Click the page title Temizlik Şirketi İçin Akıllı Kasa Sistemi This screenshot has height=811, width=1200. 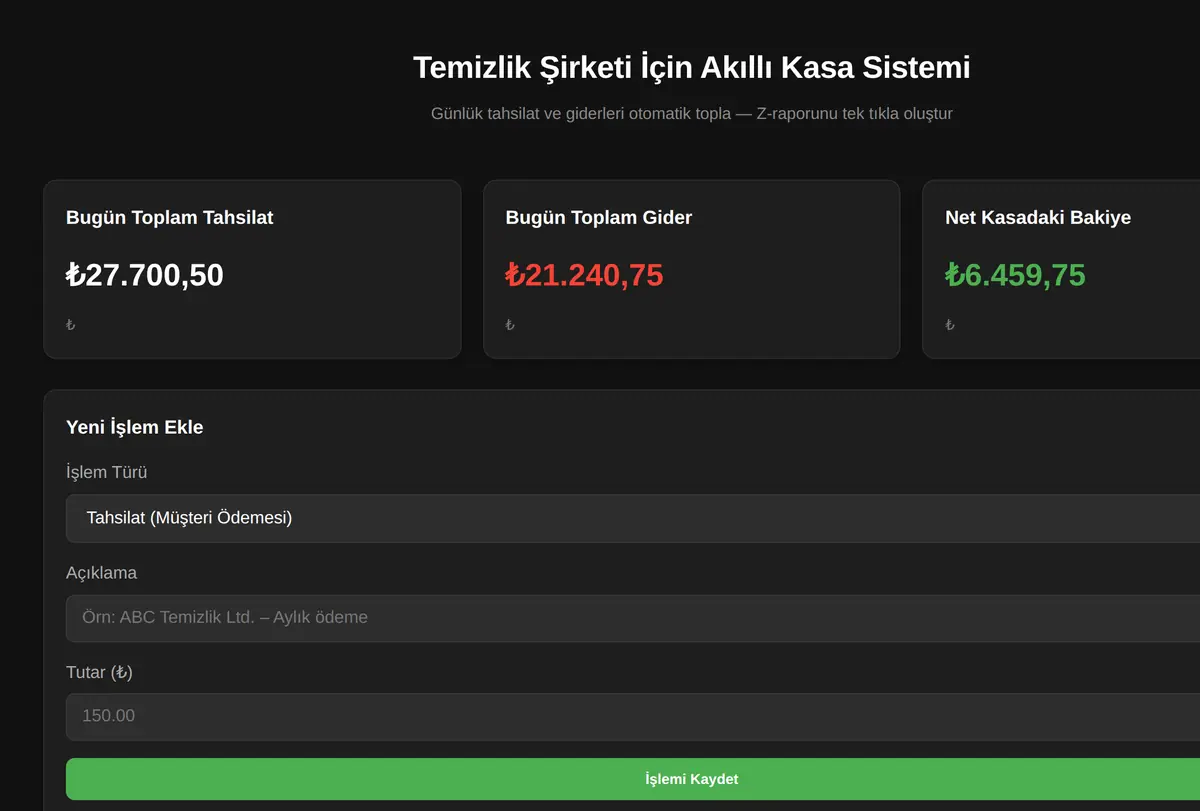[692, 67]
